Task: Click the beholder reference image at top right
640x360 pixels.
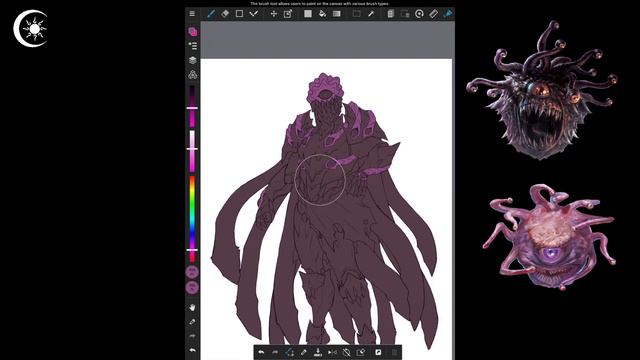Action: click(542, 91)
